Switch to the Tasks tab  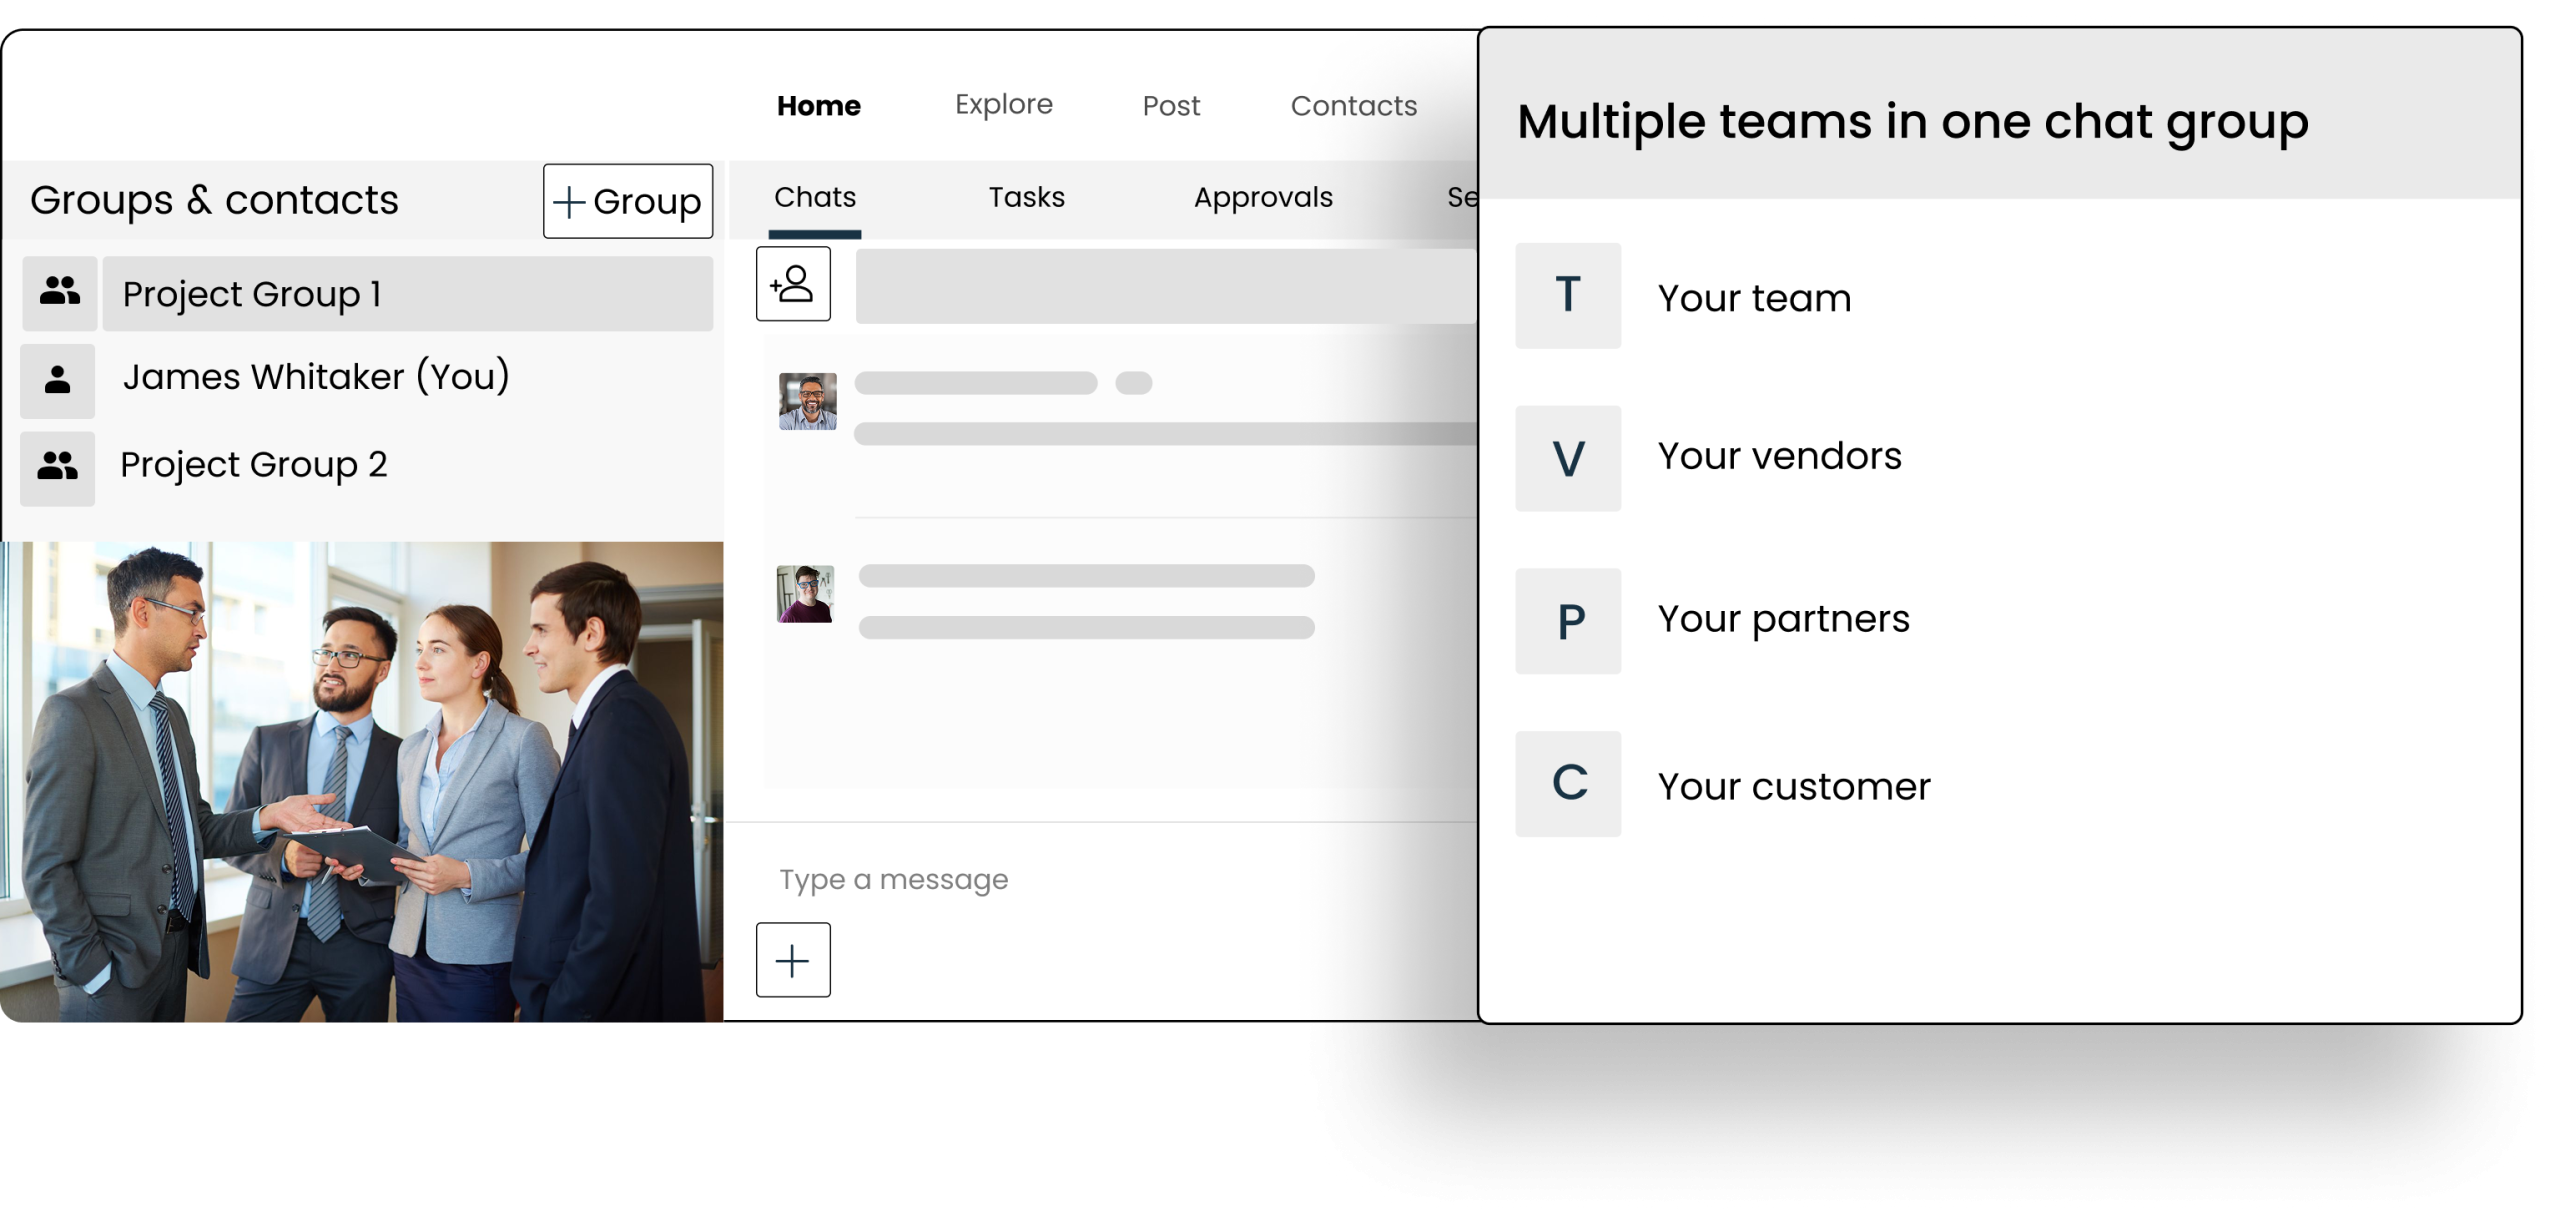(1026, 197)
